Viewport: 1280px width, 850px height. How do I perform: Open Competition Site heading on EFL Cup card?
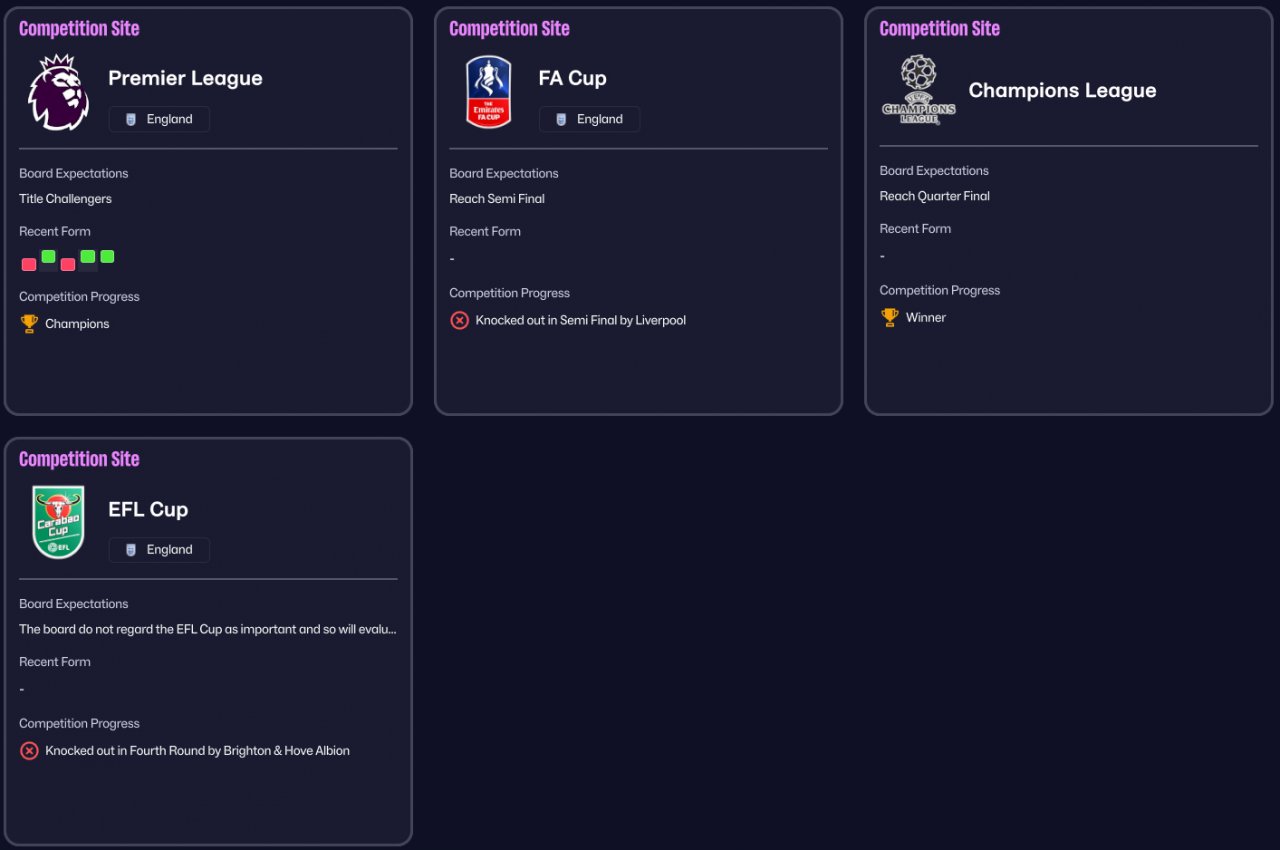click(x=79, y=460)
